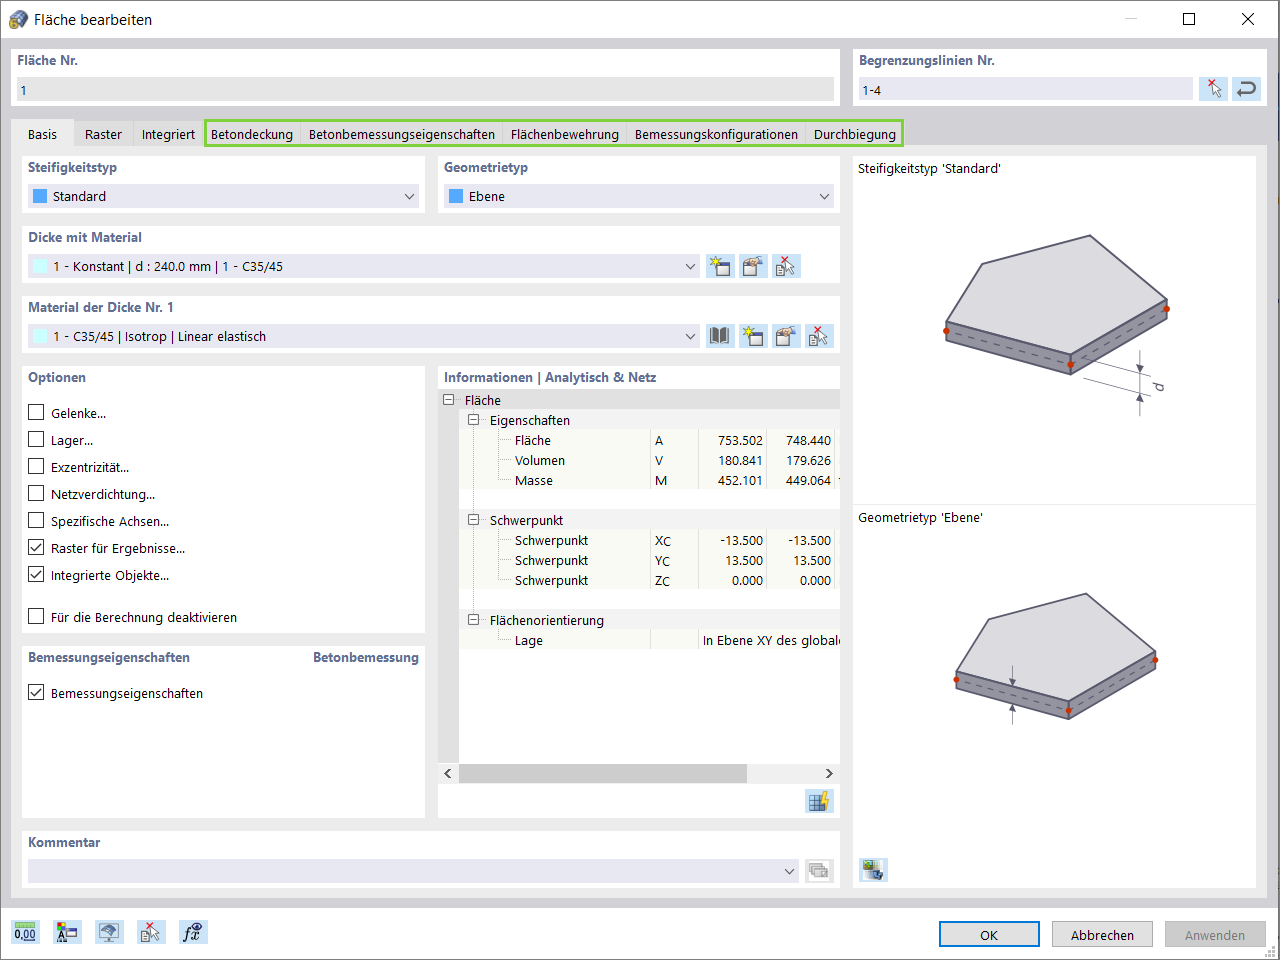The height and width of the screenshot is (960, 1280).
Task: Click the Steifigkeitstyp 'Standard' preview image
Action: pos(1056,326)
